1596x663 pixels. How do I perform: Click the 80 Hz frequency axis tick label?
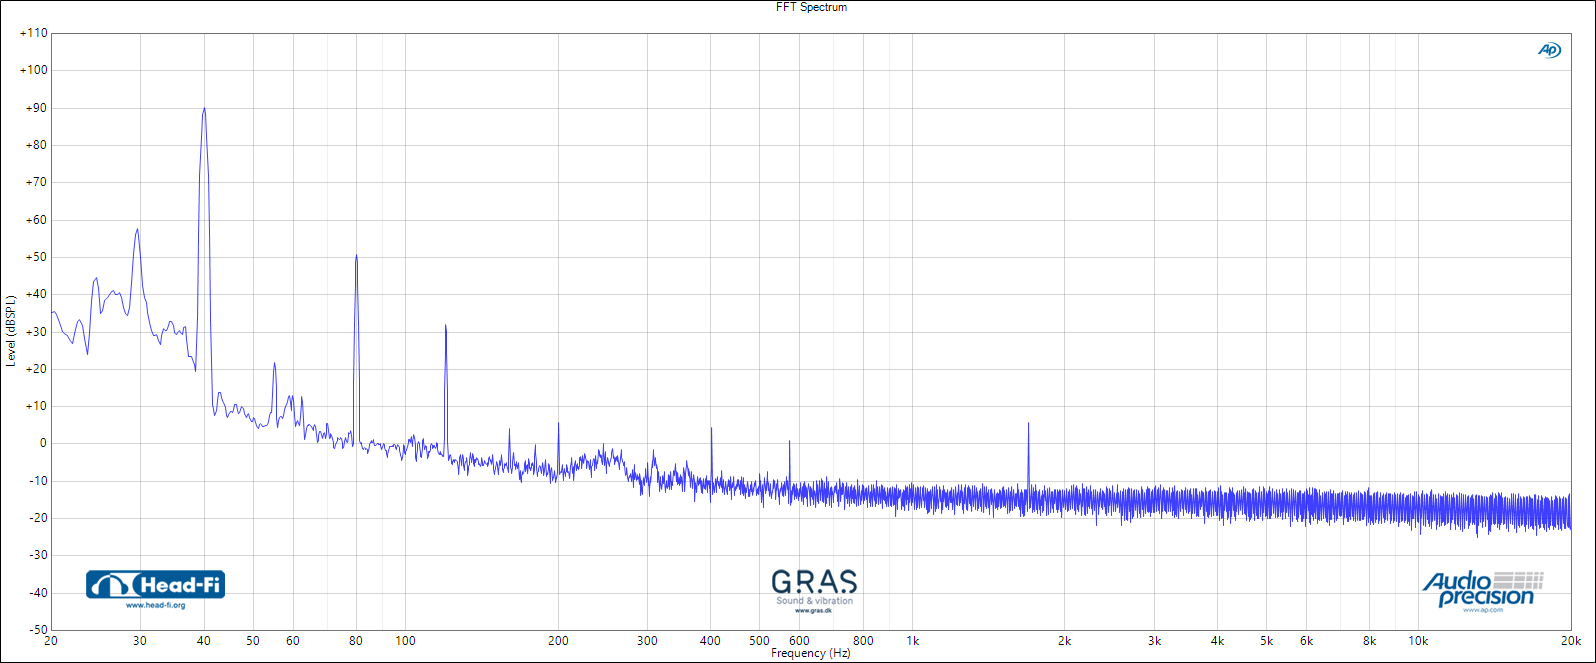[356, 641]
